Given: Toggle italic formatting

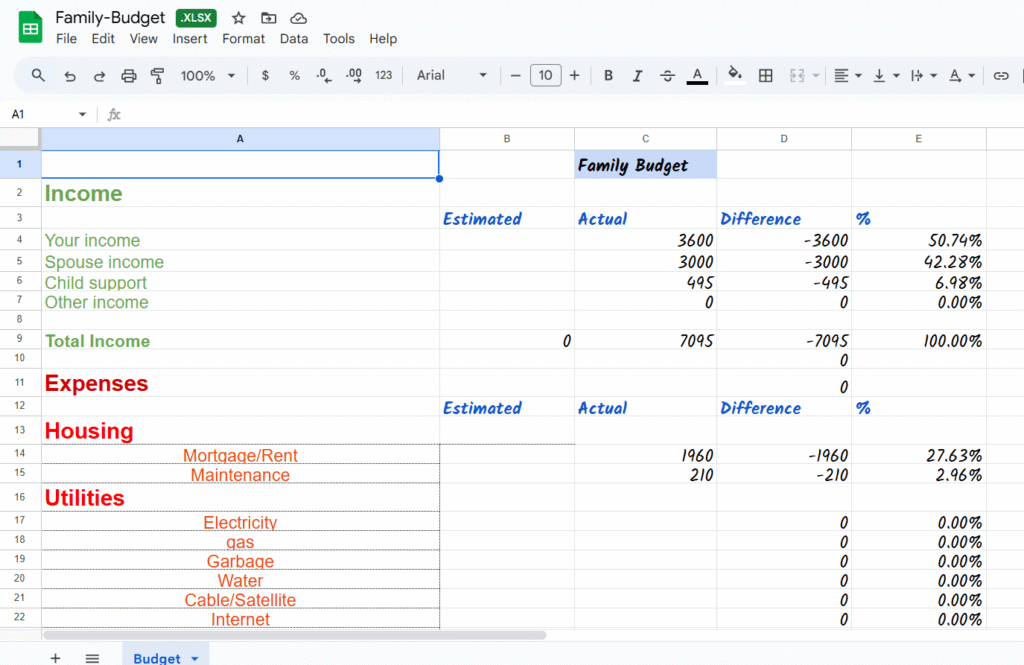Looking at the screenshot, I should click(637, 76).
